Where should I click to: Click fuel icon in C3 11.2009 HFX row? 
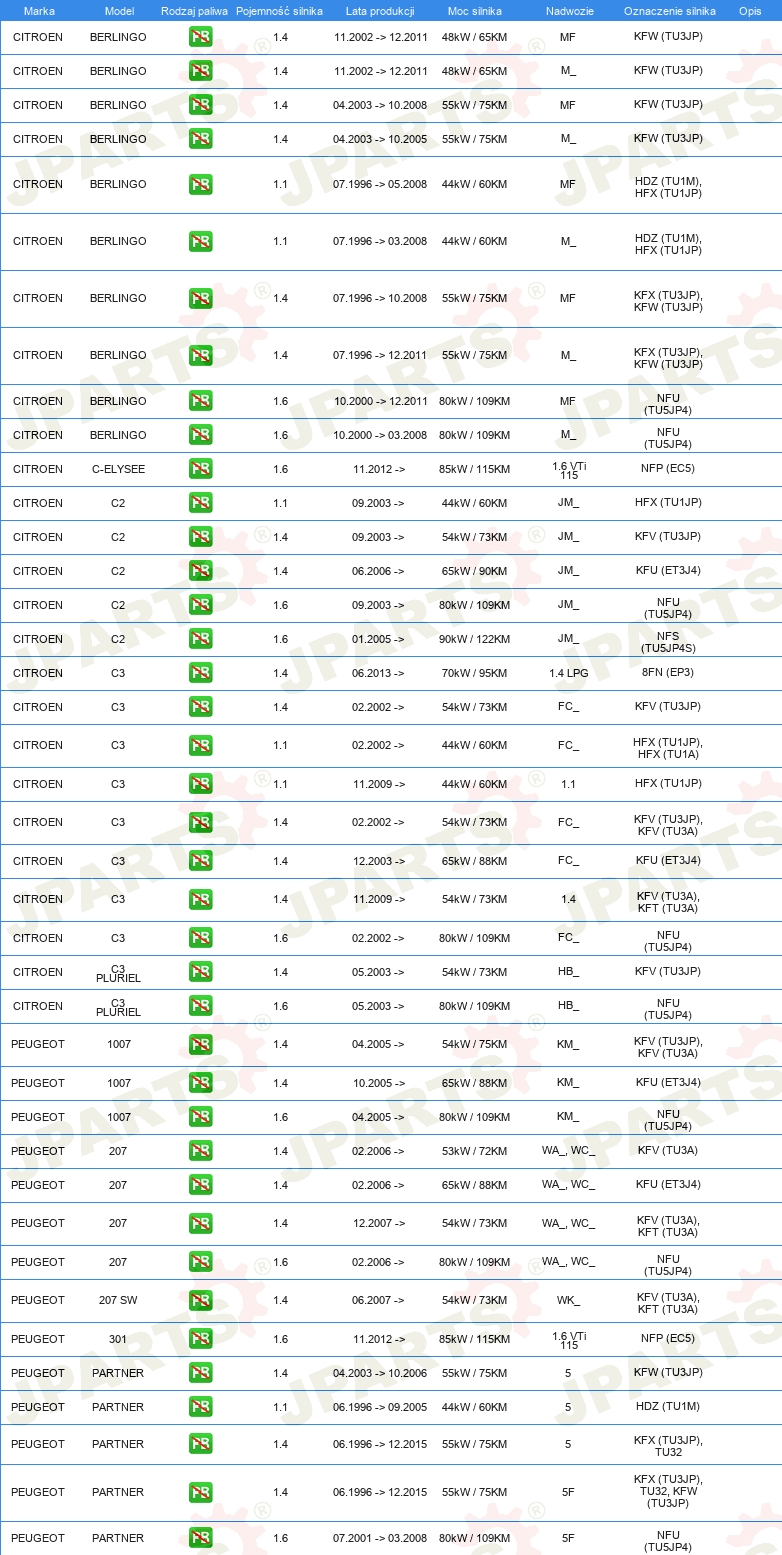coord(200,784)
